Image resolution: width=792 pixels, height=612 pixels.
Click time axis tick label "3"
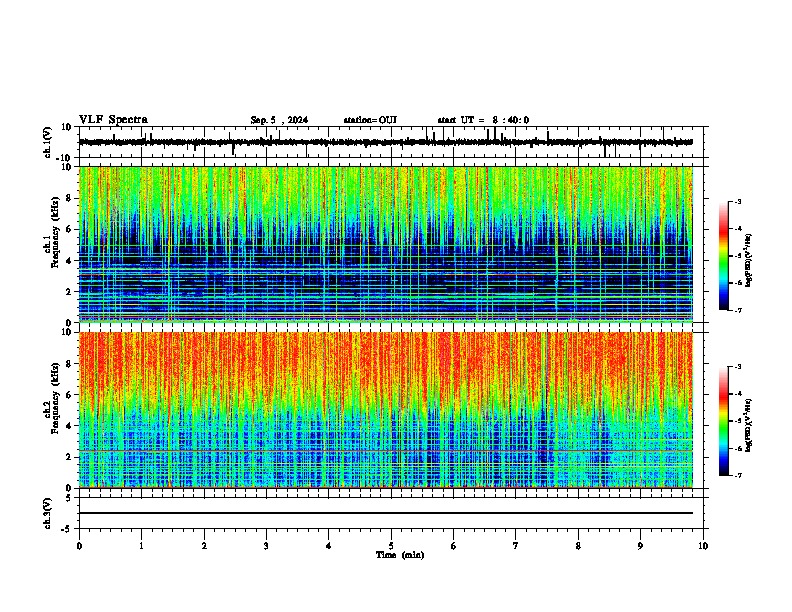tap(266, 546)
